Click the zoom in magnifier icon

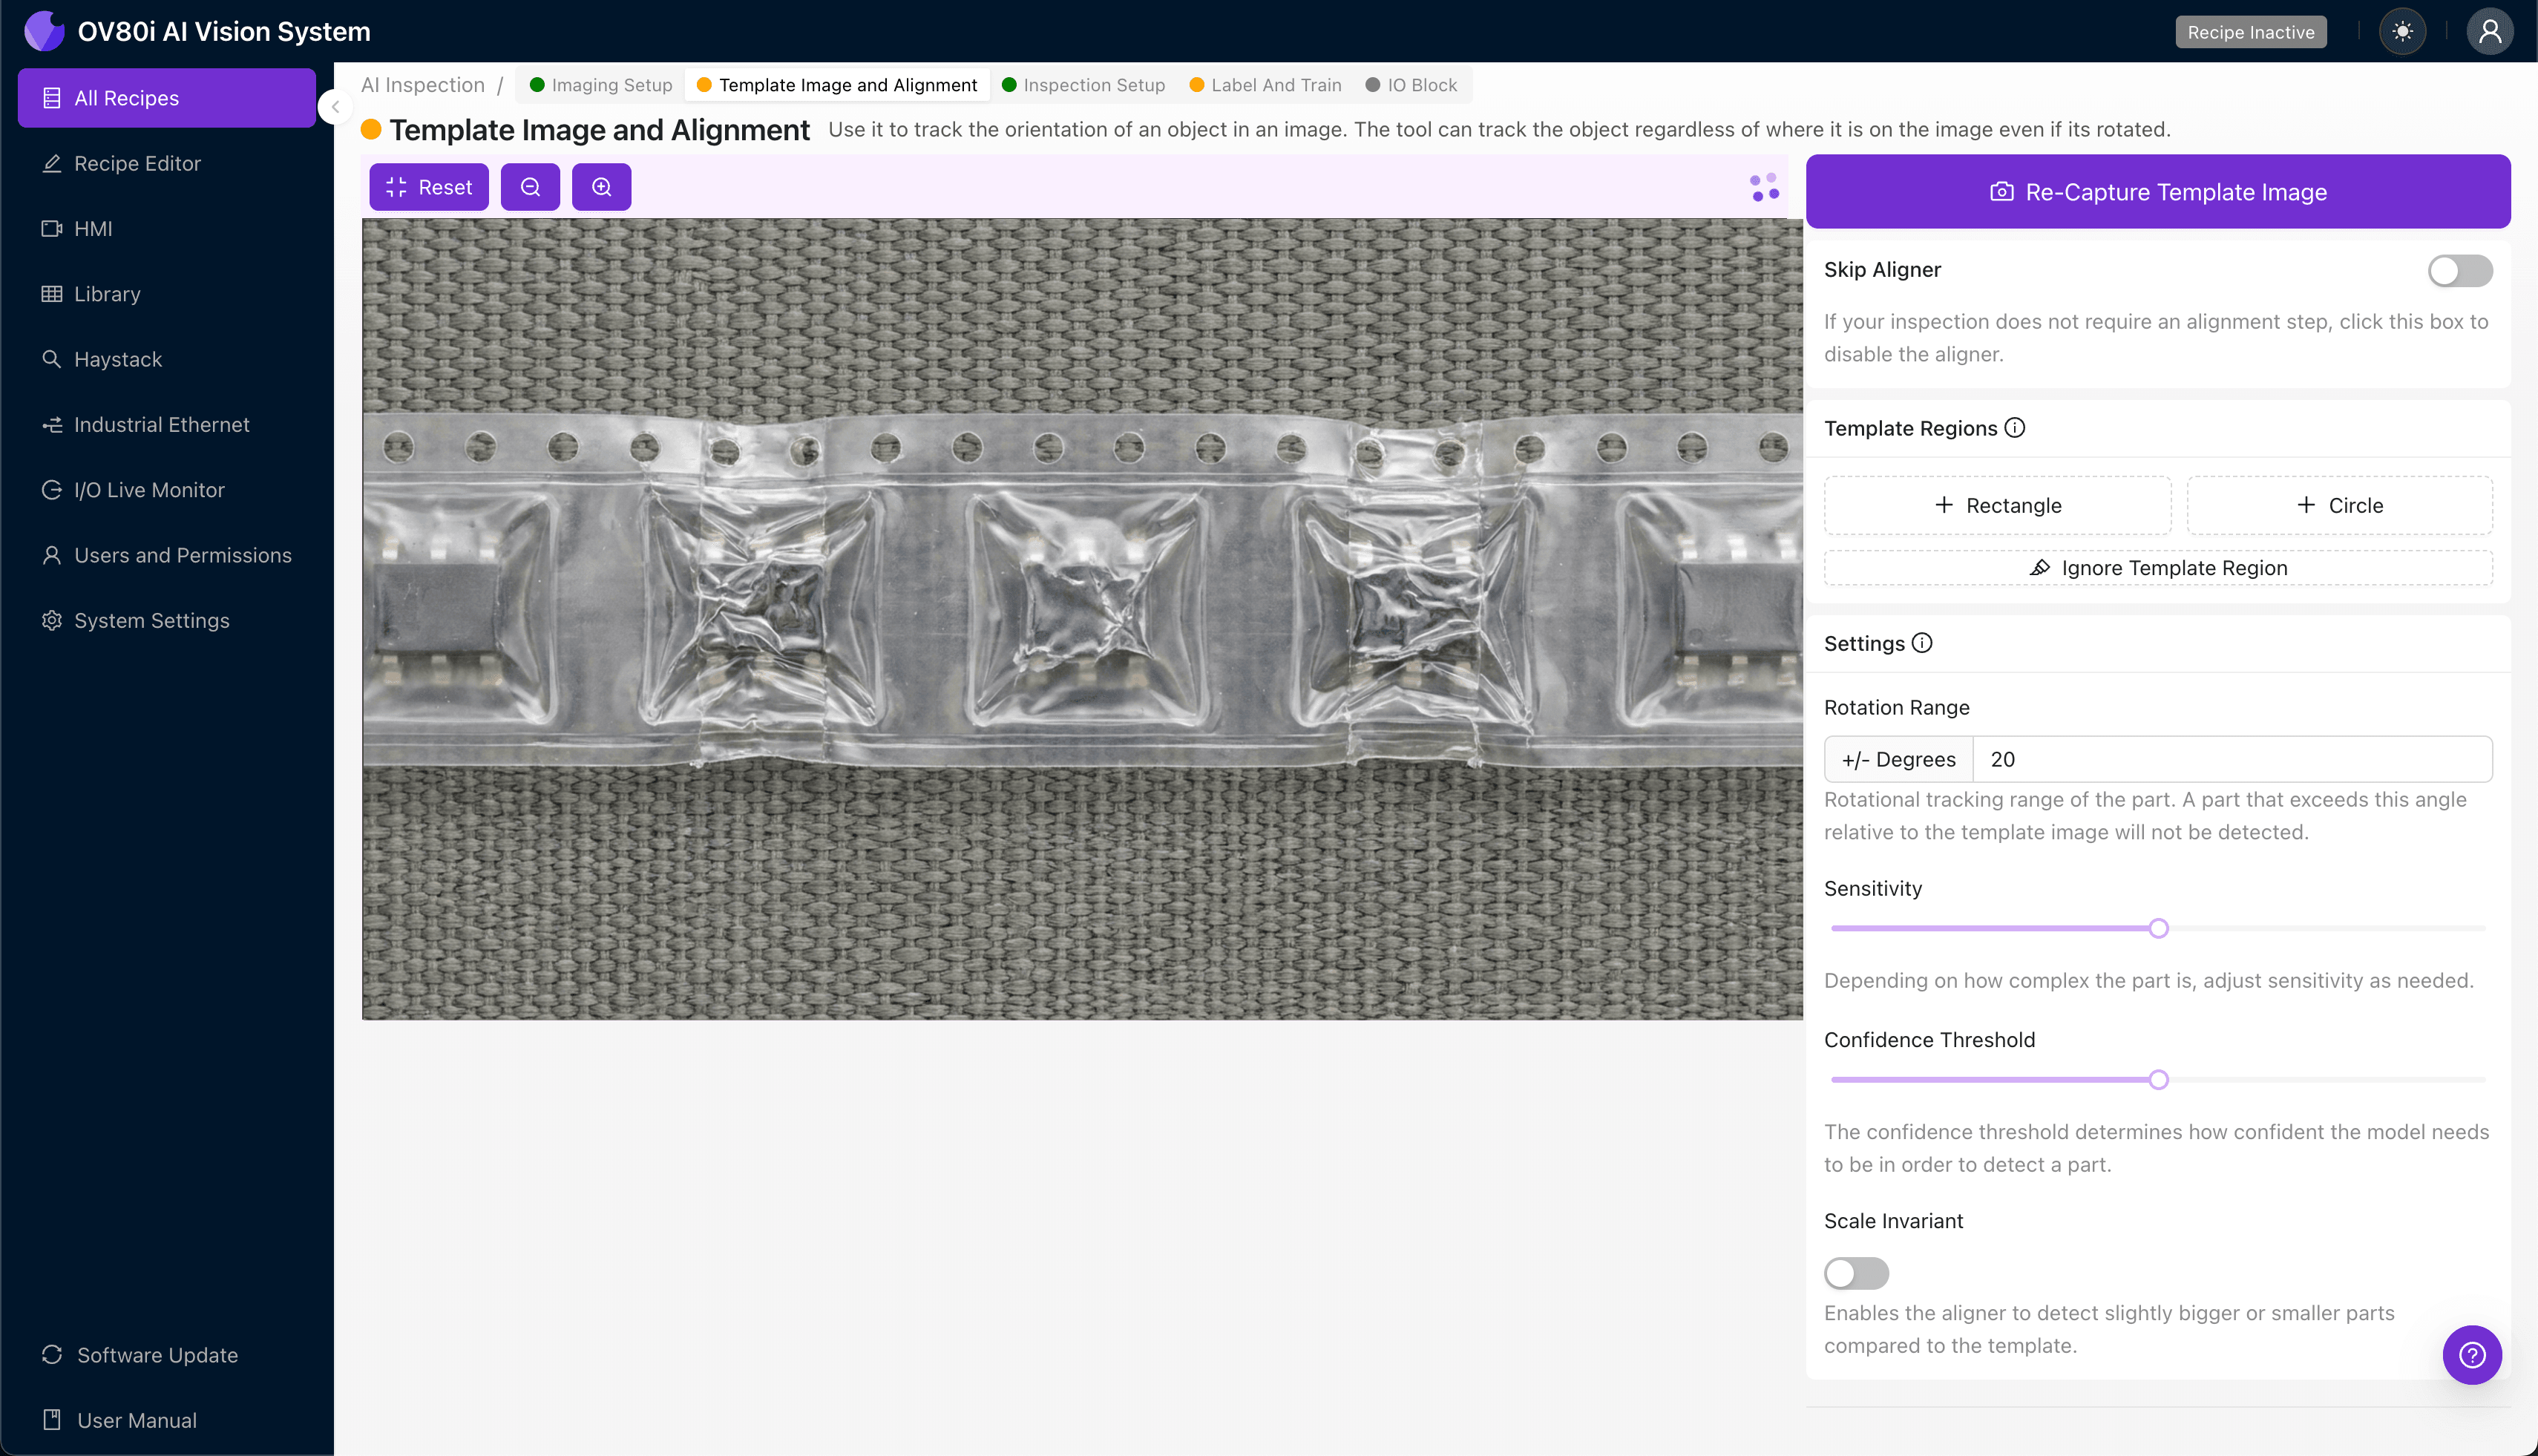coord(601,187)
